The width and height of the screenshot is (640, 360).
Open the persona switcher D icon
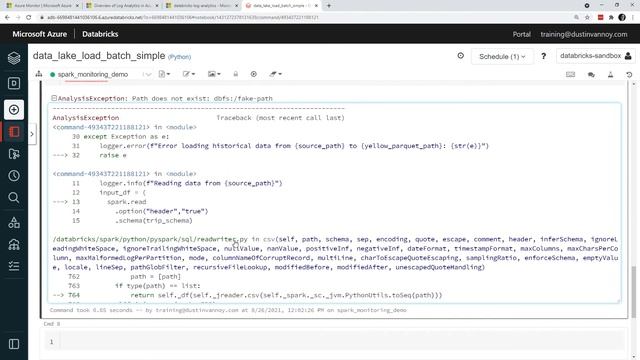(14, 84)
